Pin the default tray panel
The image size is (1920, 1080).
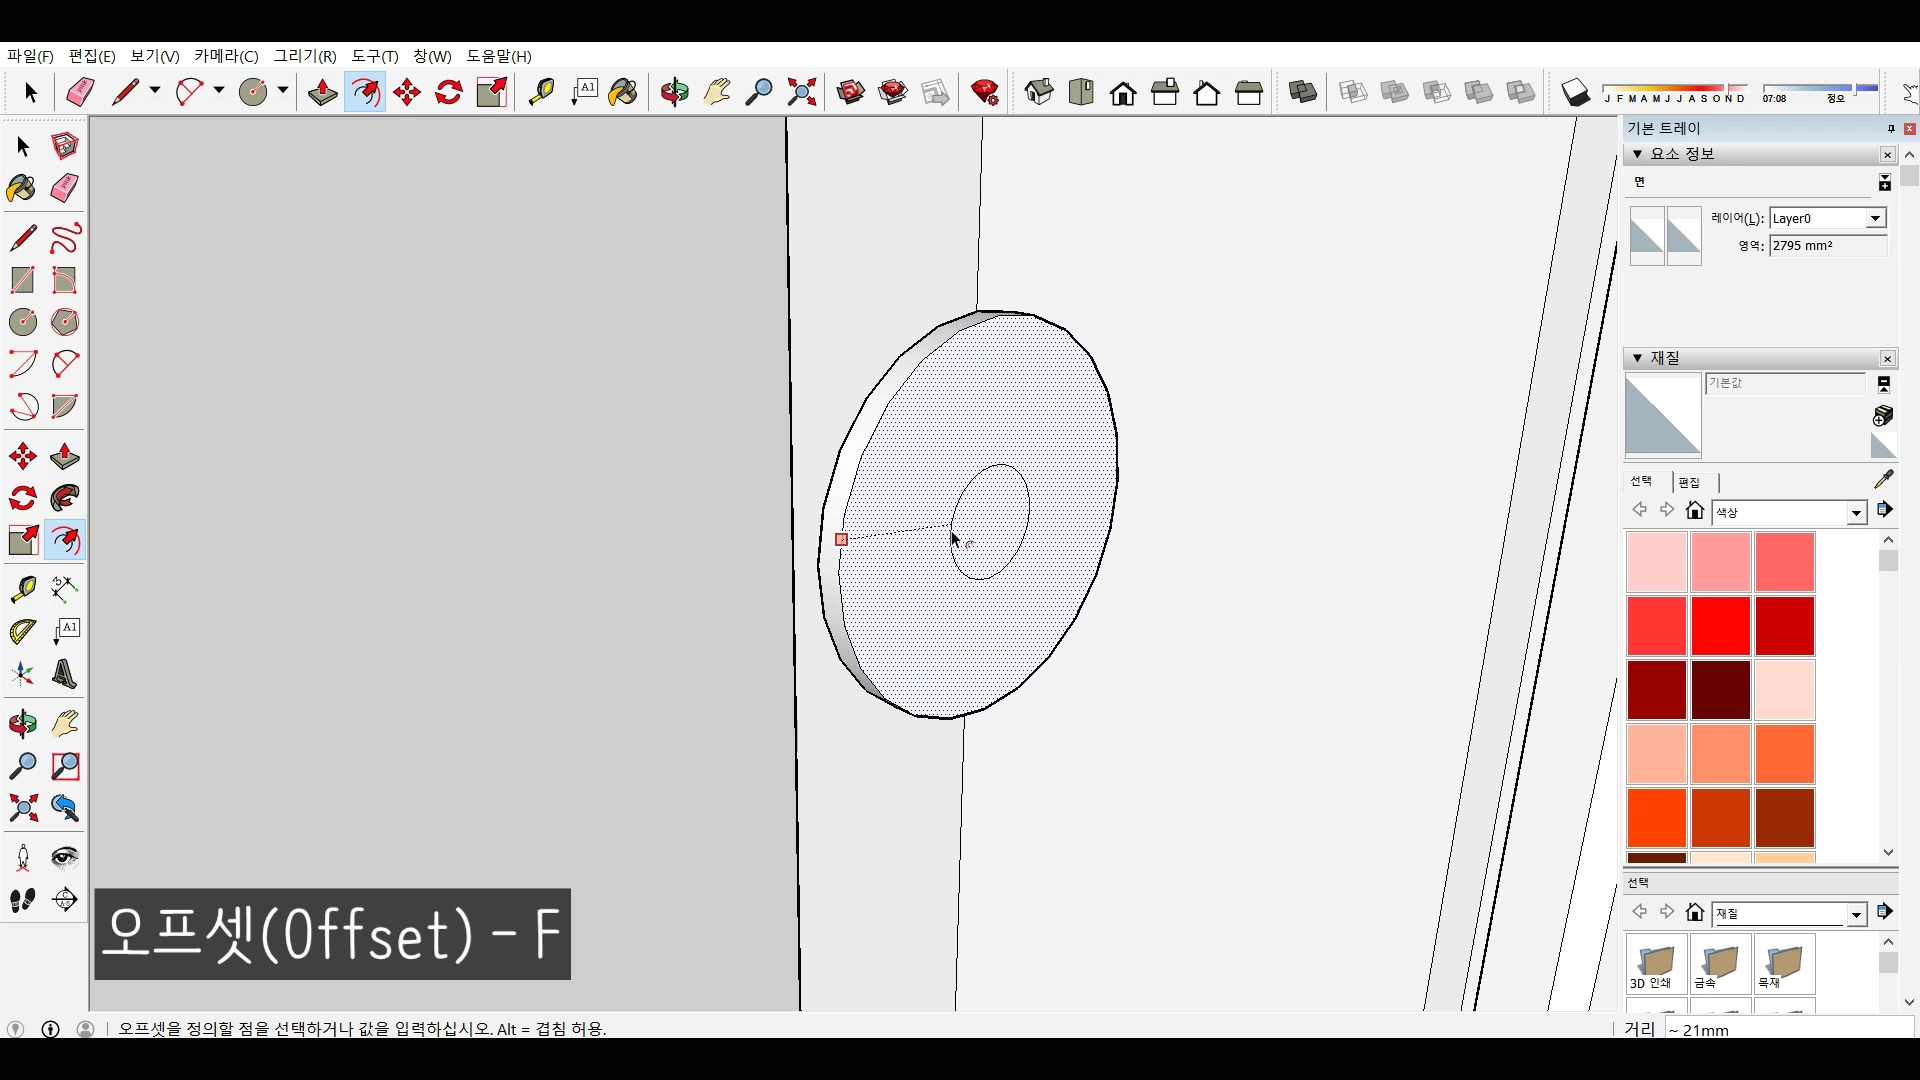[x=1890, y=129]
